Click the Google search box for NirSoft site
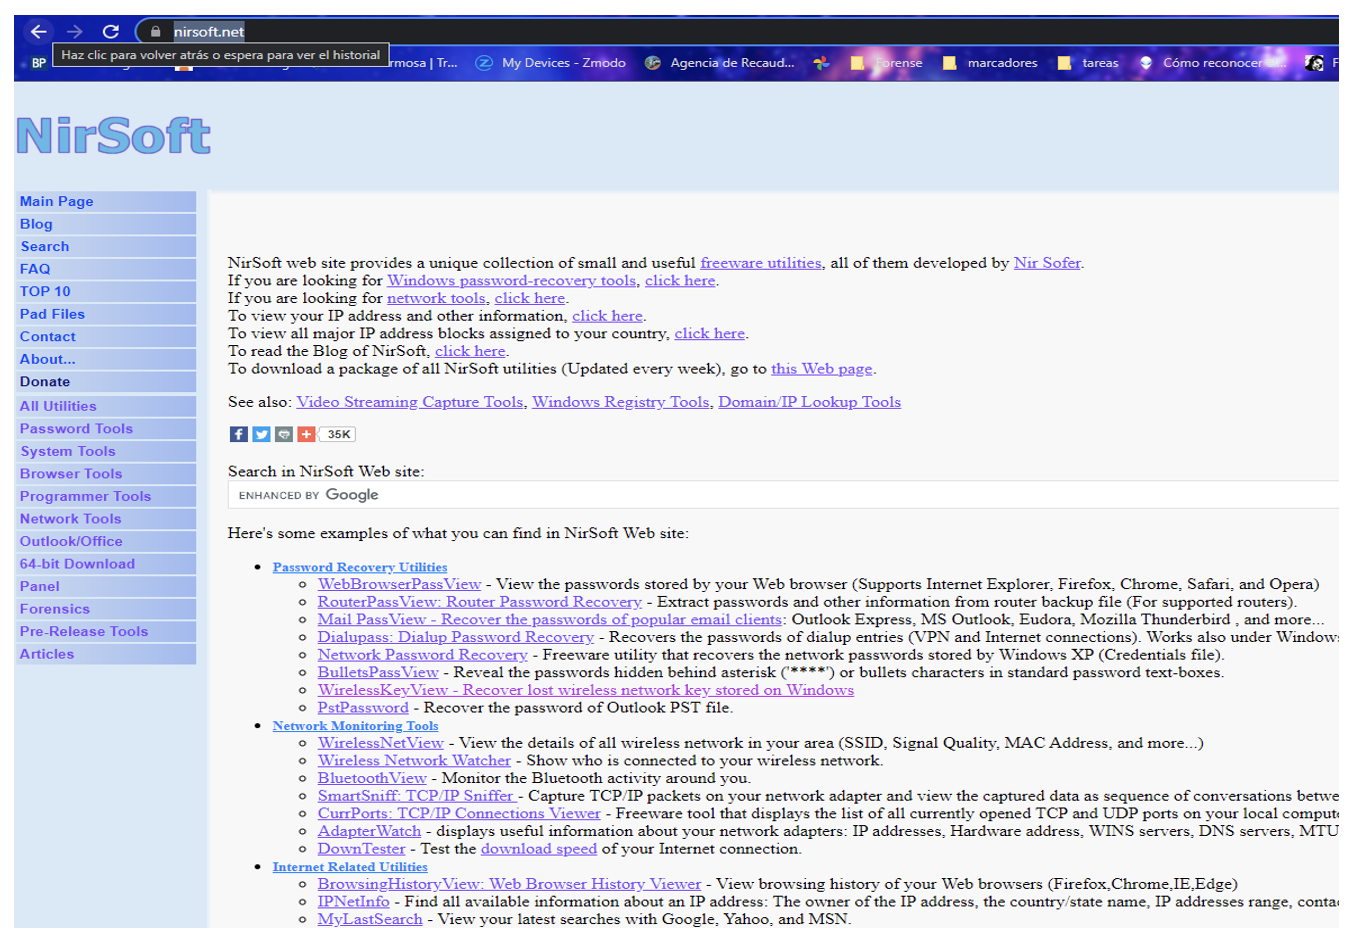The image size is (1360, 934). [783, 495]
